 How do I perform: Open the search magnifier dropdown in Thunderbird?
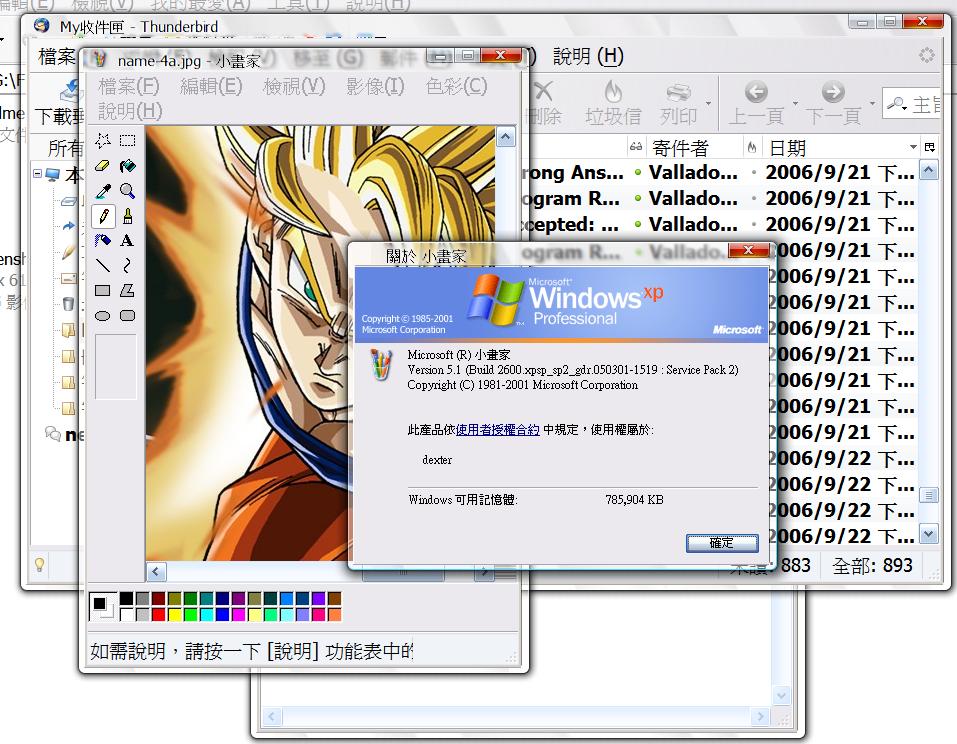click(x=897, y=104)
